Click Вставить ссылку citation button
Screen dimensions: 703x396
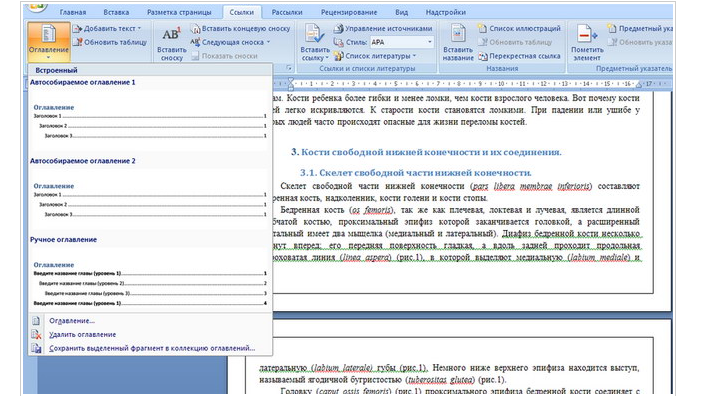[315, 43]
